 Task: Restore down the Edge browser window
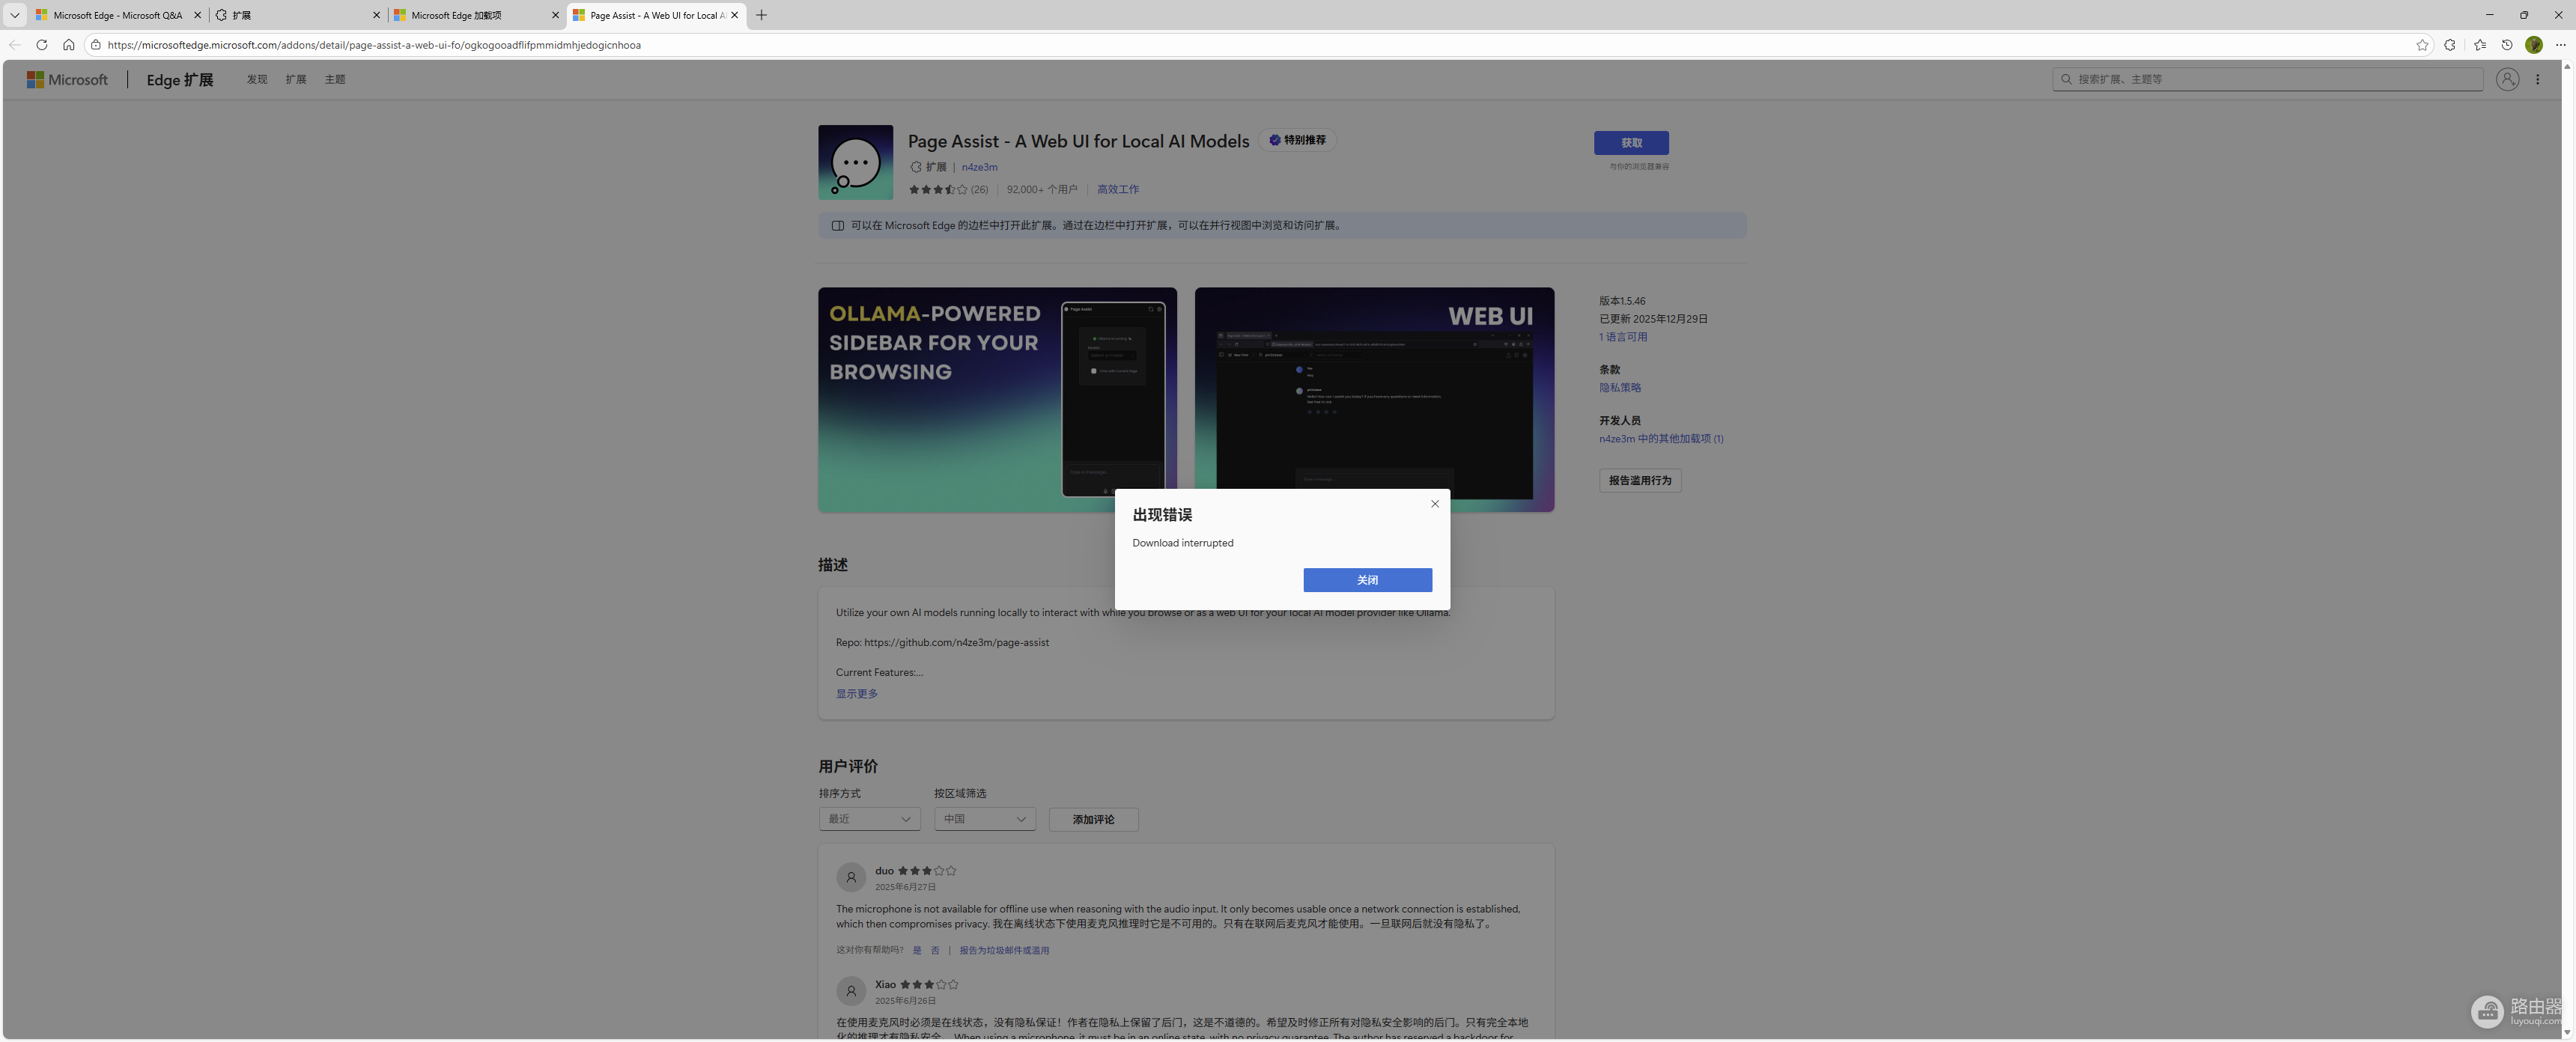[x=2524, y=15]
